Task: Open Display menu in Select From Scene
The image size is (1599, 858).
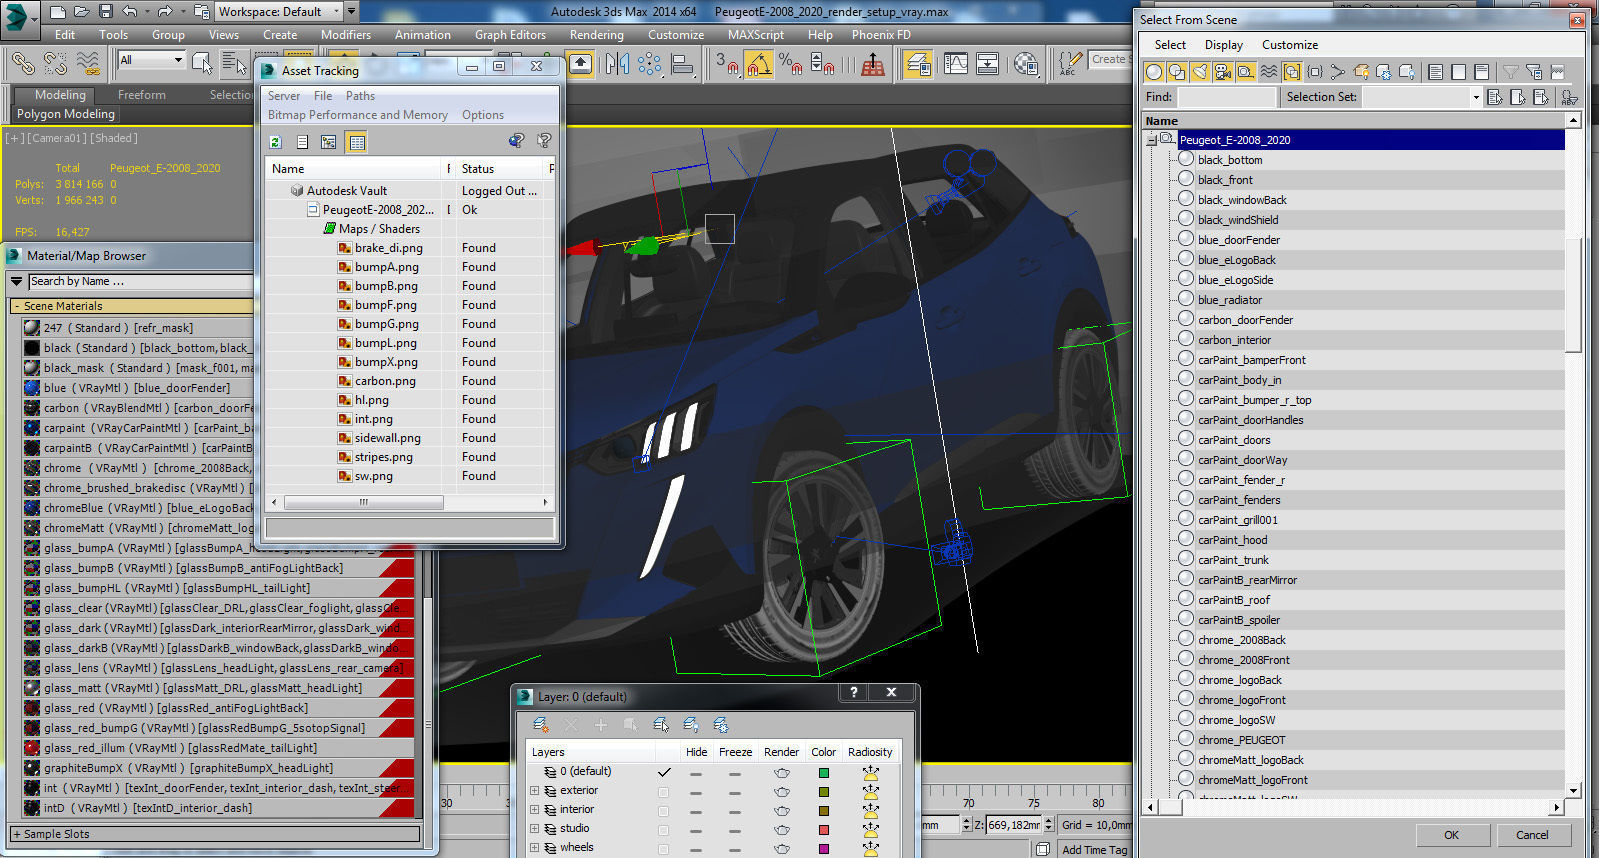Action: 1223,45
